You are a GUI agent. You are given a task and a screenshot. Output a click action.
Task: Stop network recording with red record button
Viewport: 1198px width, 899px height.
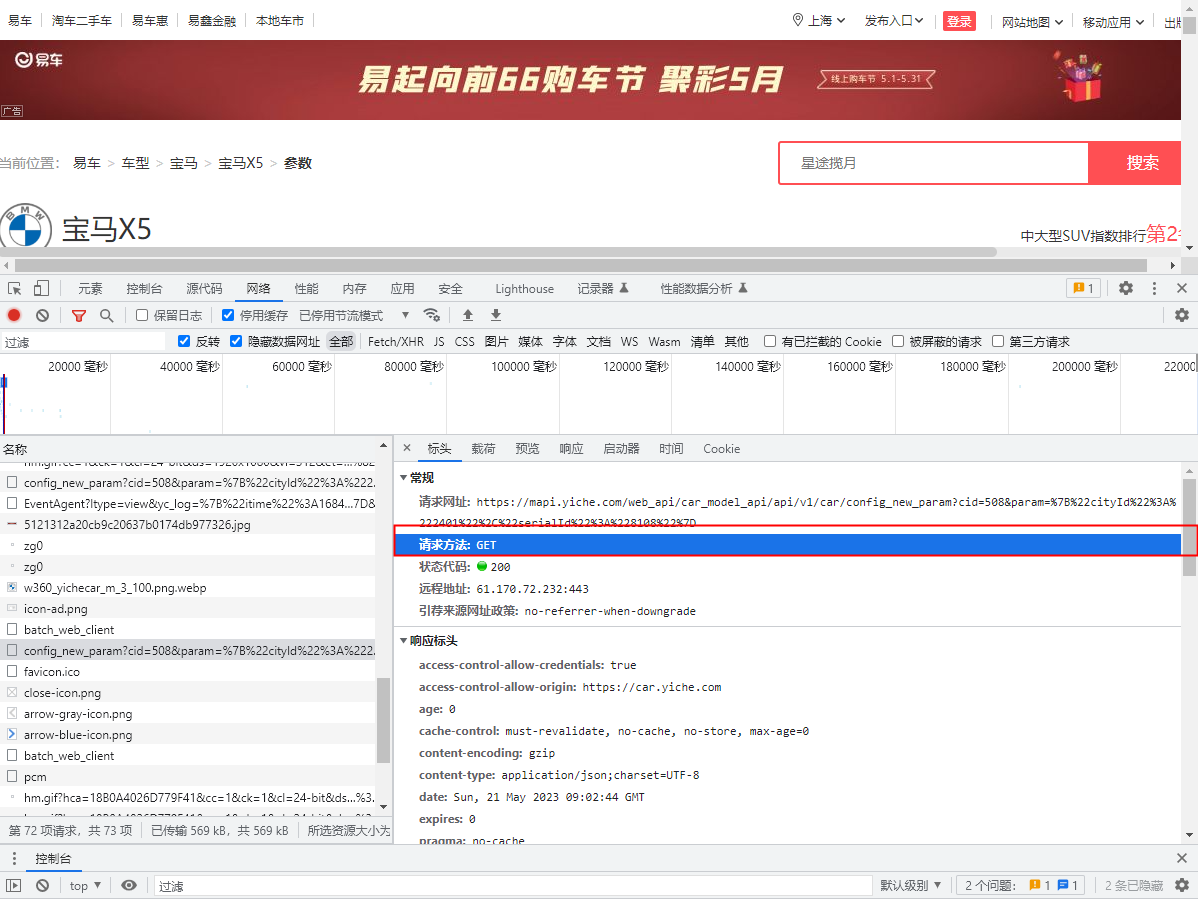tap(14, 315)
